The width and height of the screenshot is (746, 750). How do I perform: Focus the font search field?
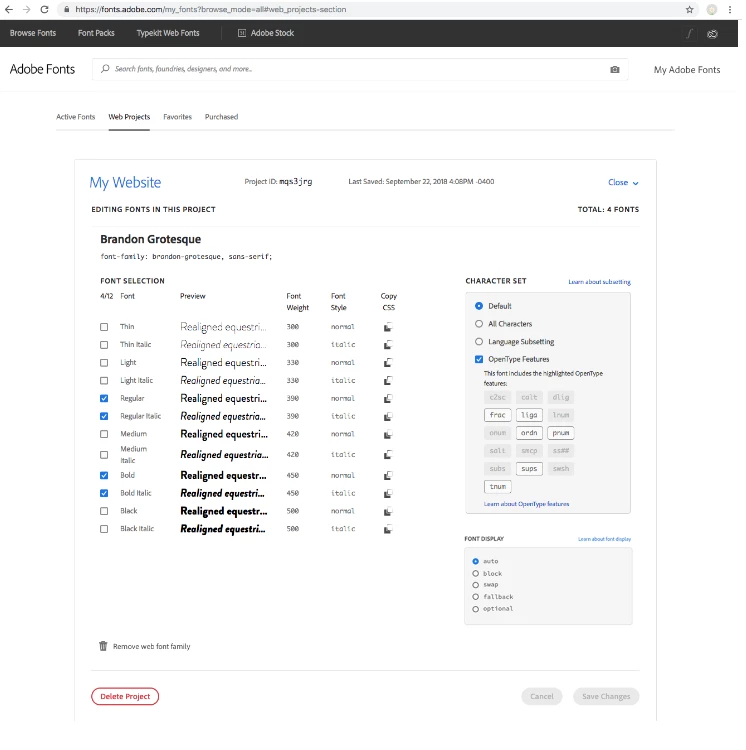click(360, 69)
